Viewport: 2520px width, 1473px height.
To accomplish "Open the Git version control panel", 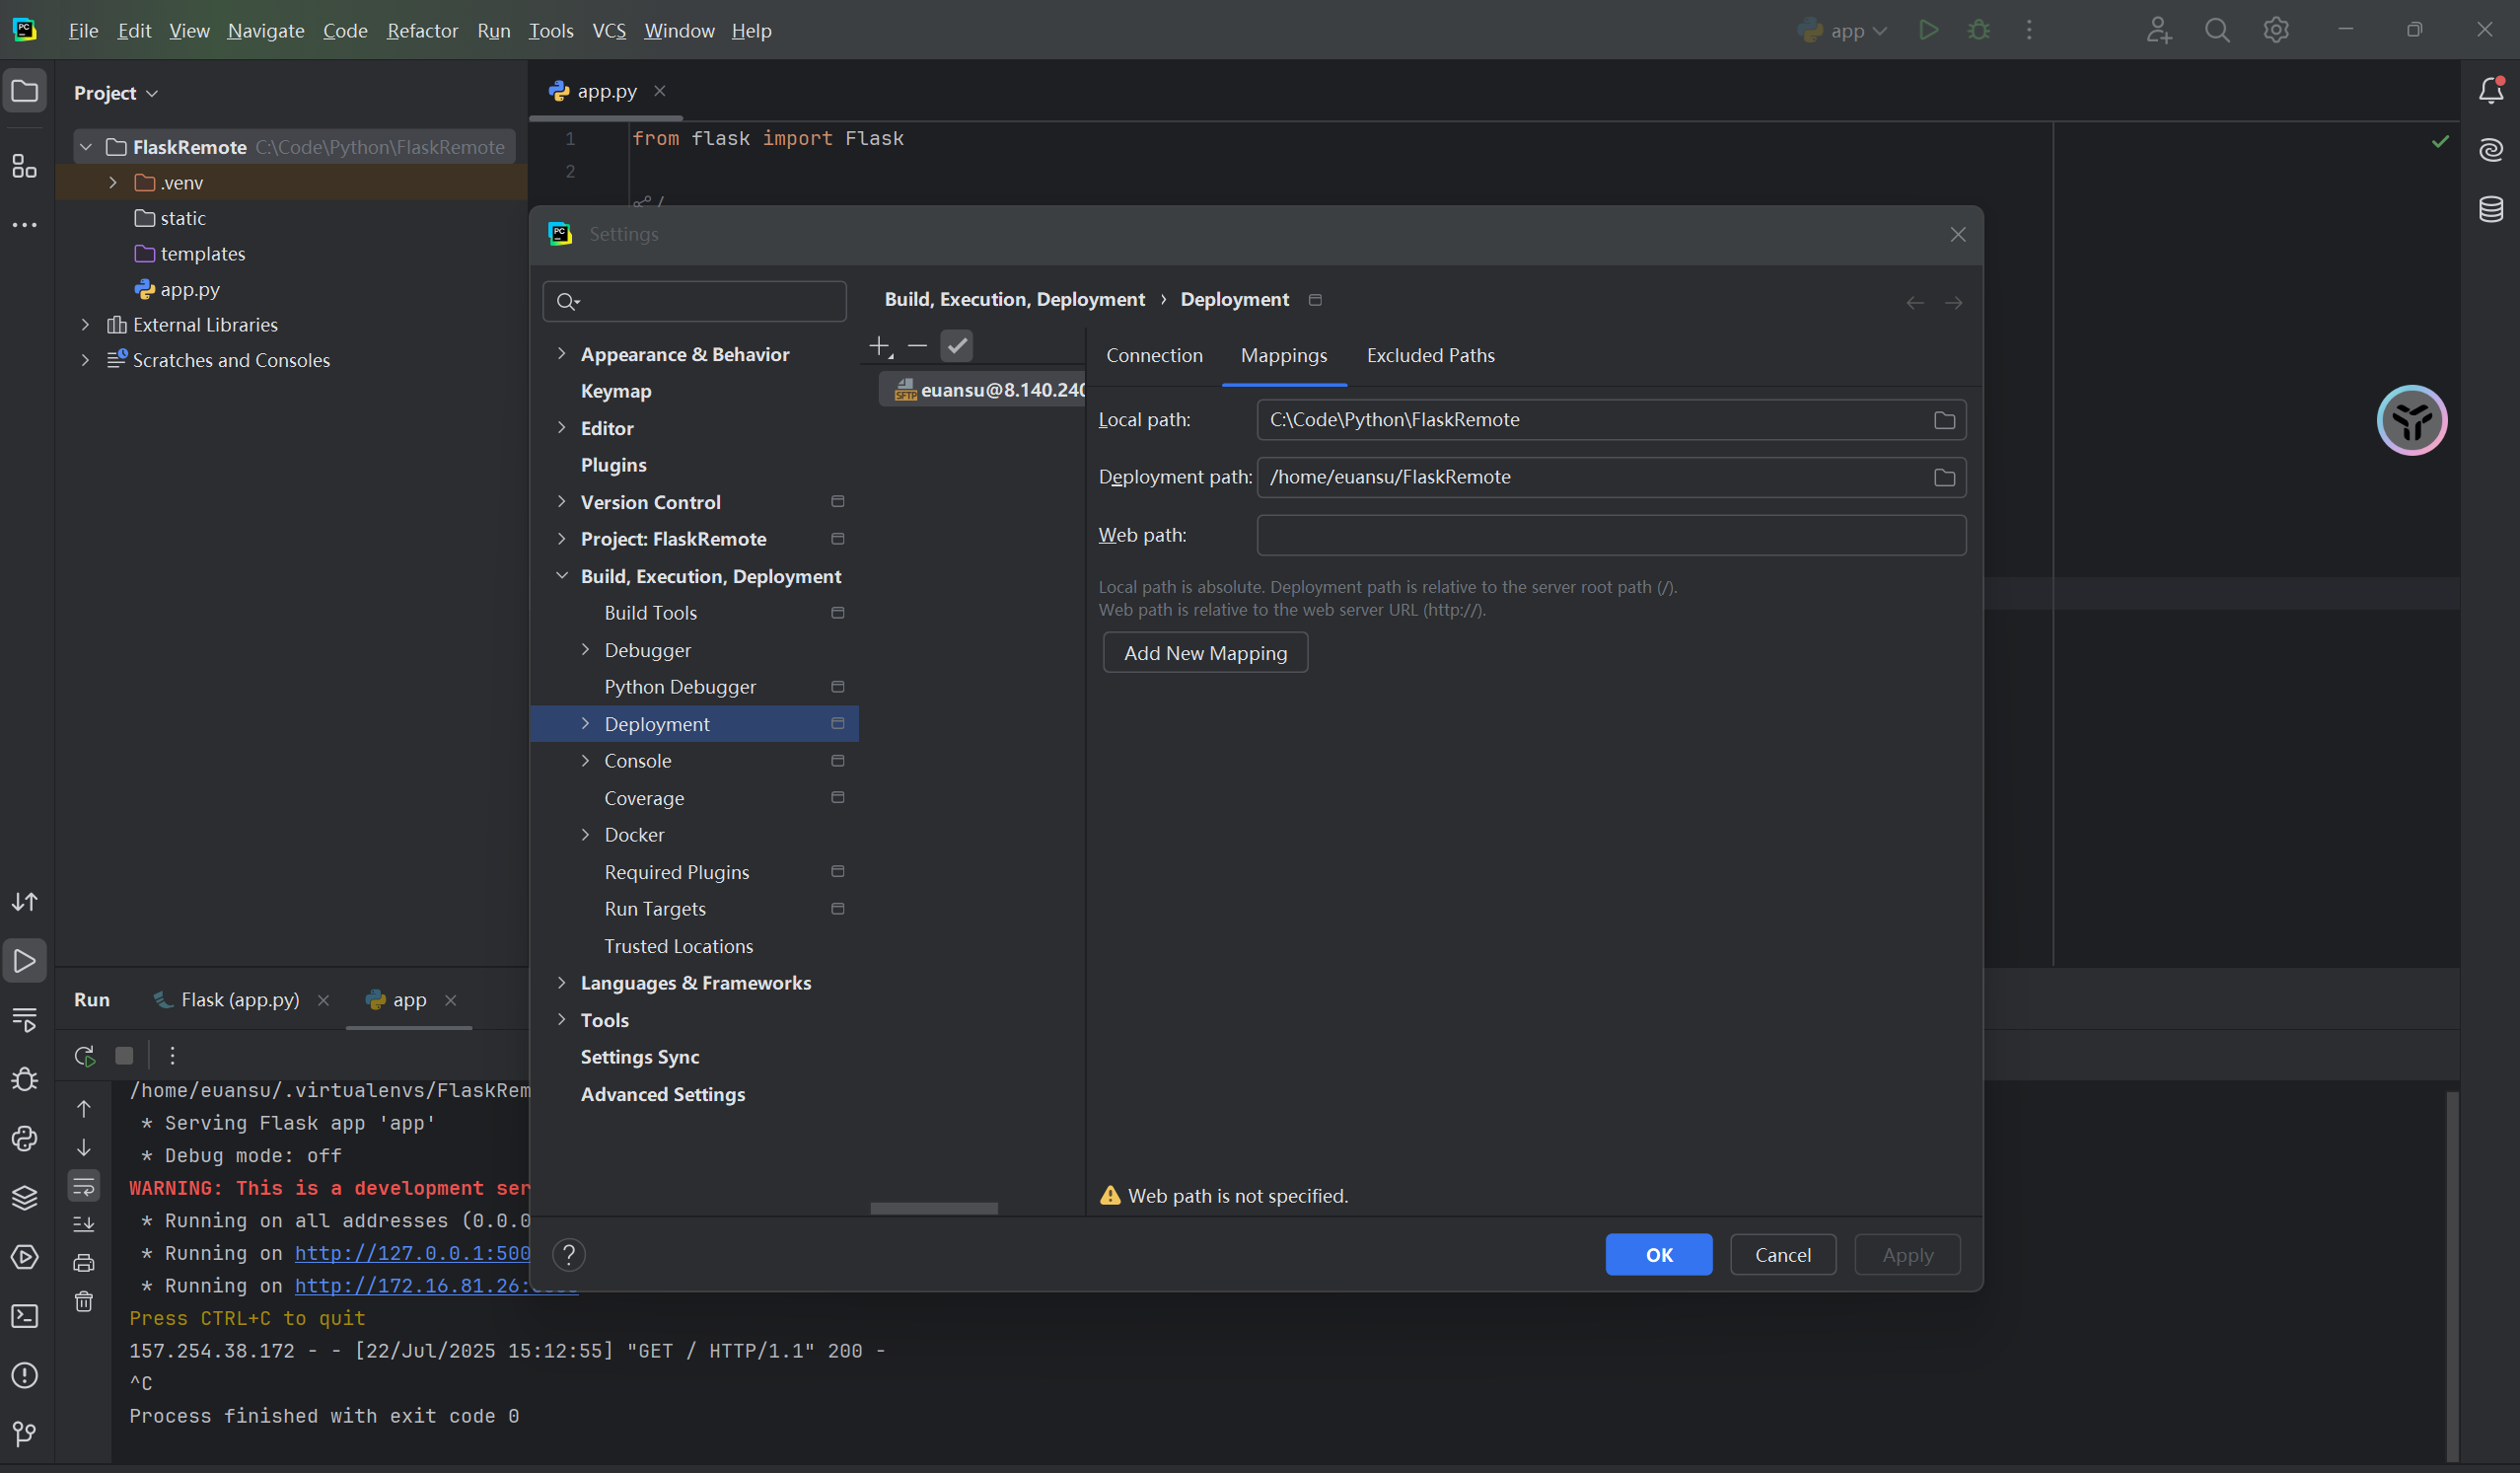I will 24,1434.
